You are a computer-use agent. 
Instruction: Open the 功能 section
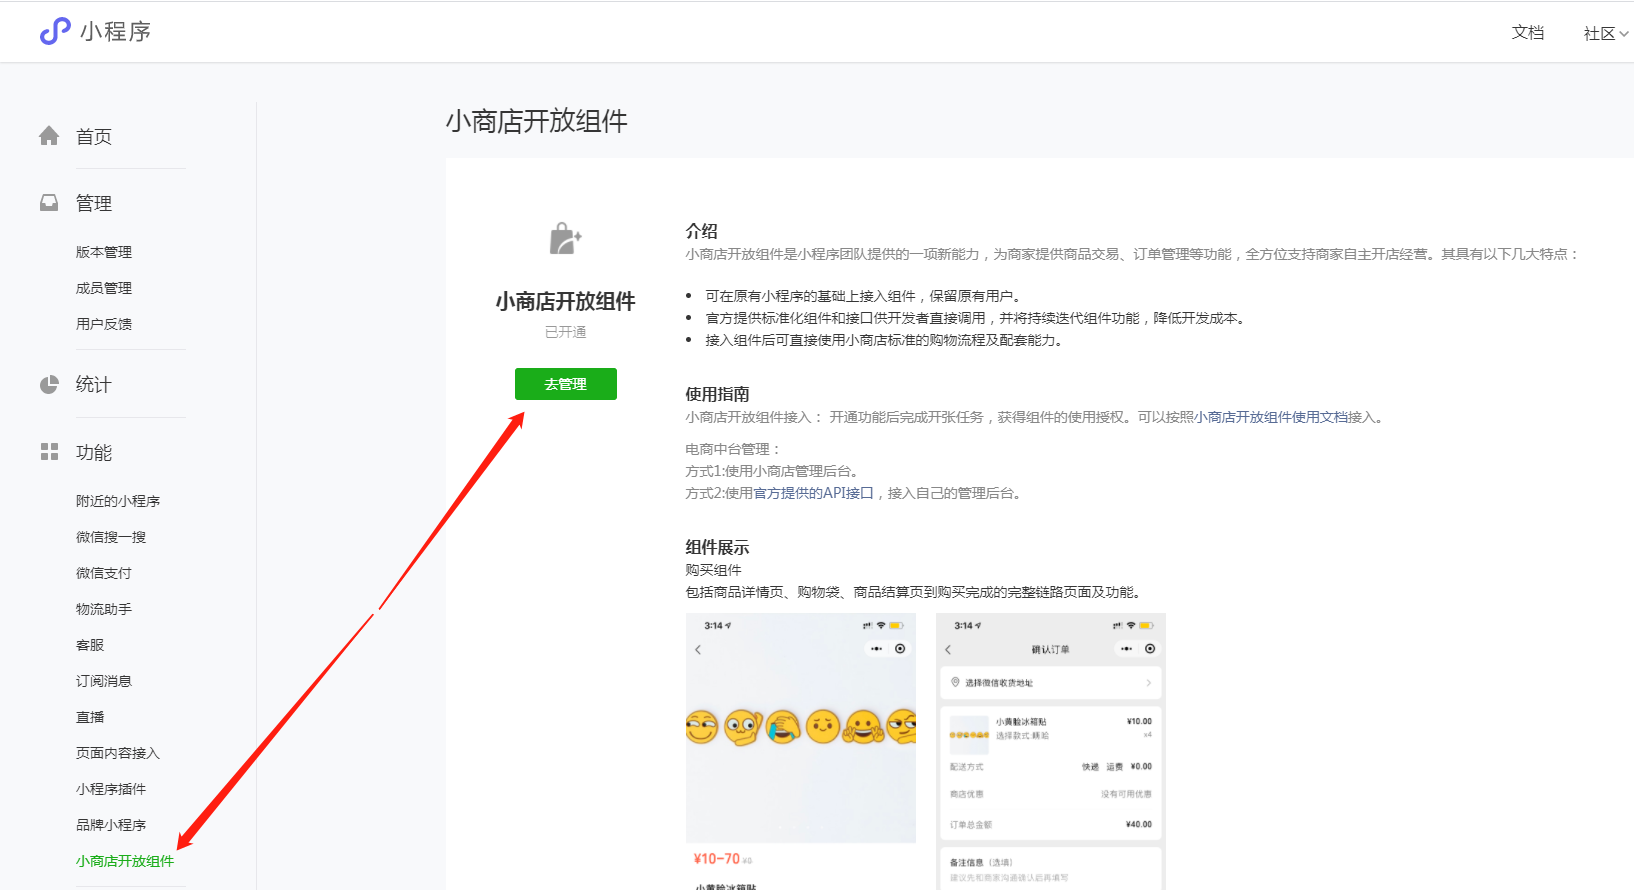click(94, 453)
